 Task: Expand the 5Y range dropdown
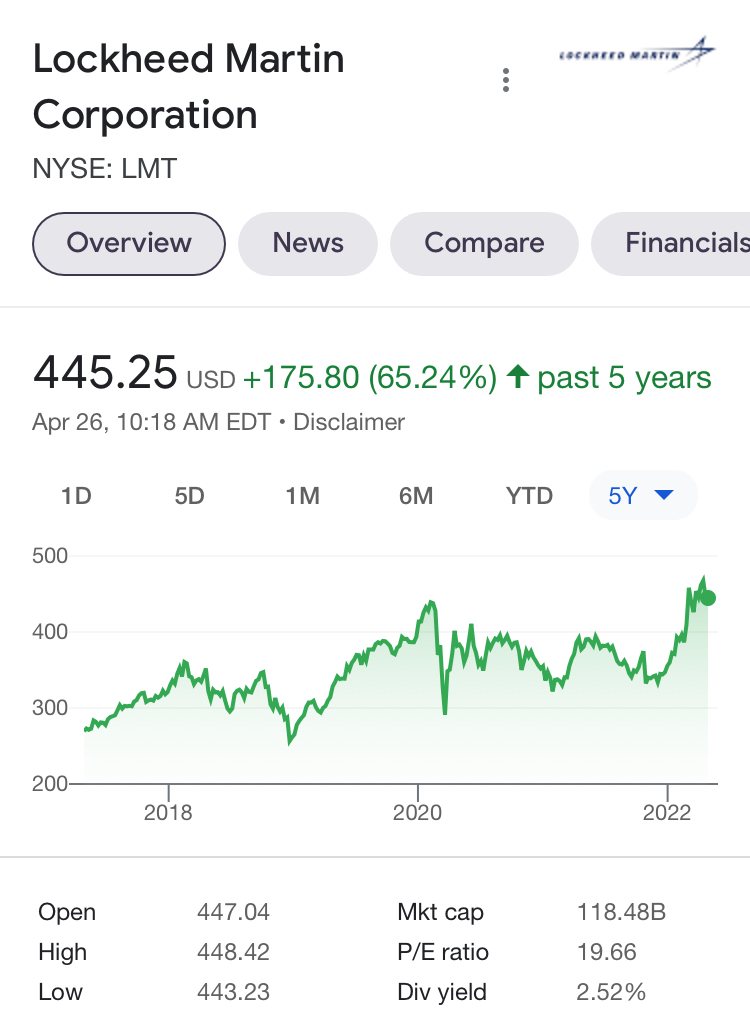[x=642, y=496]
